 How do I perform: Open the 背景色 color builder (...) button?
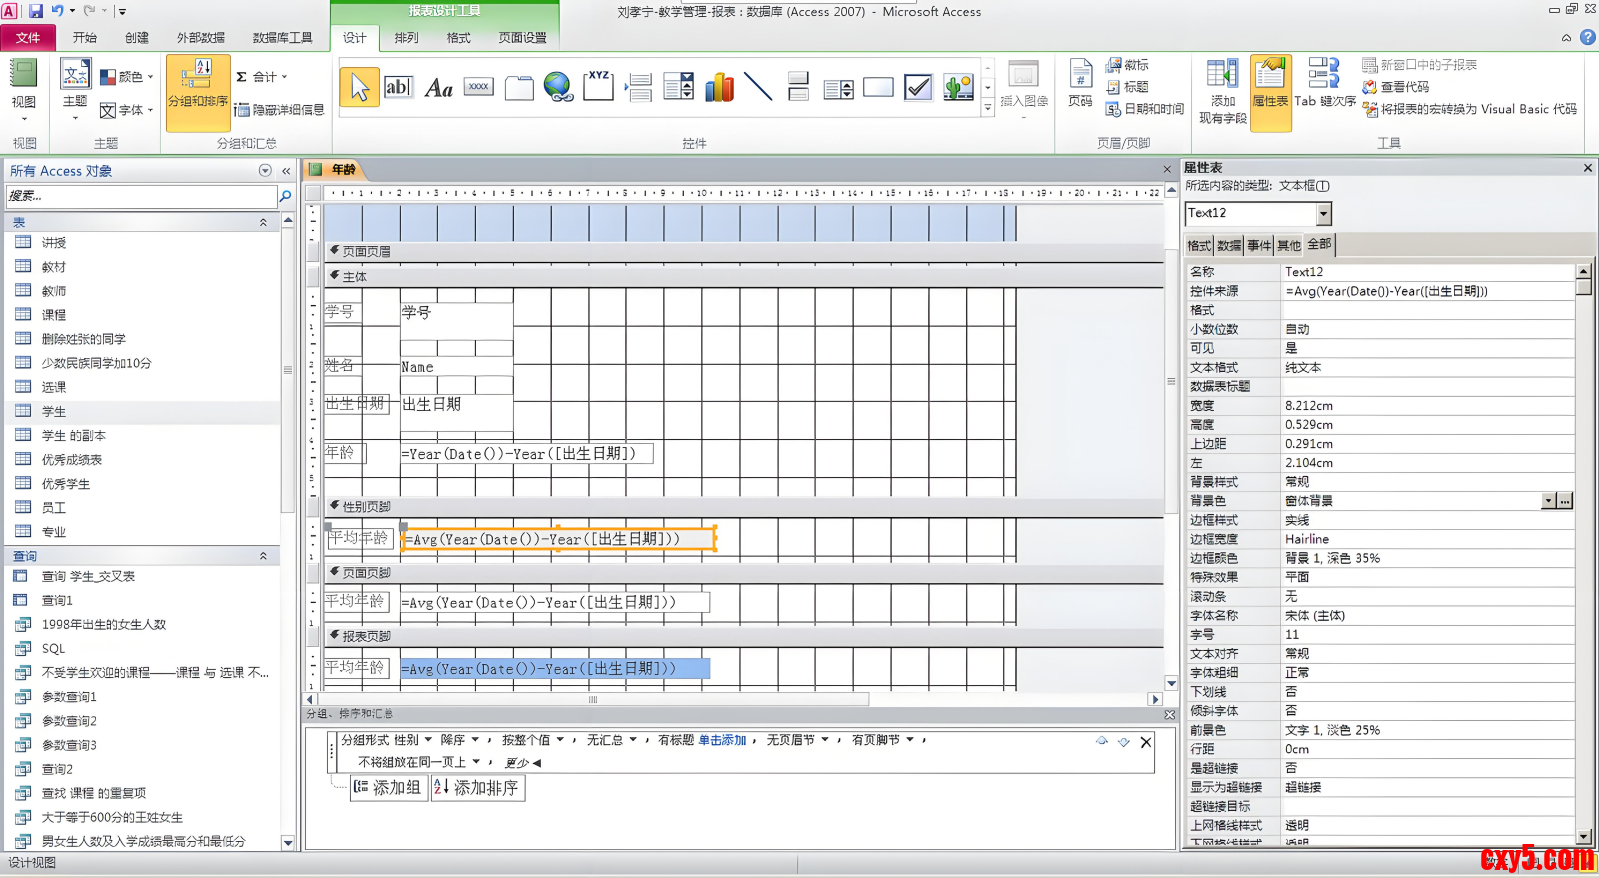[1565, 501]
